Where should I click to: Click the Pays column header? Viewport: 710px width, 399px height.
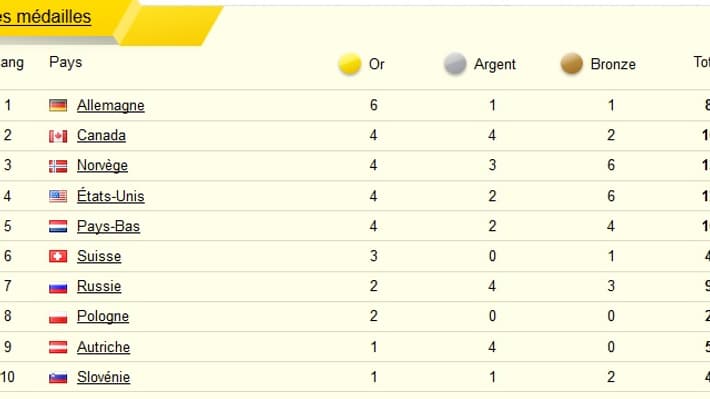(x=66, y=62)
